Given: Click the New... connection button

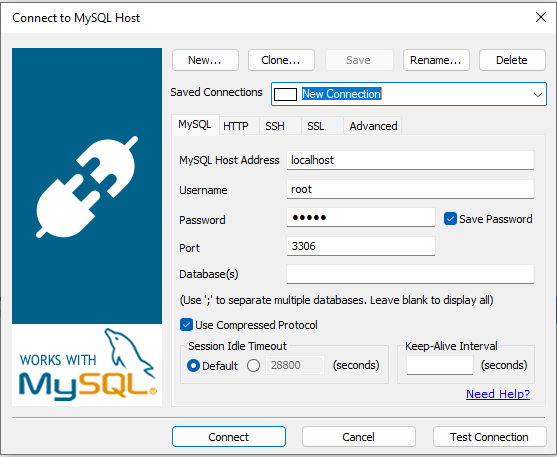Looking at the screenshot, I should click(x=205, y=60).
